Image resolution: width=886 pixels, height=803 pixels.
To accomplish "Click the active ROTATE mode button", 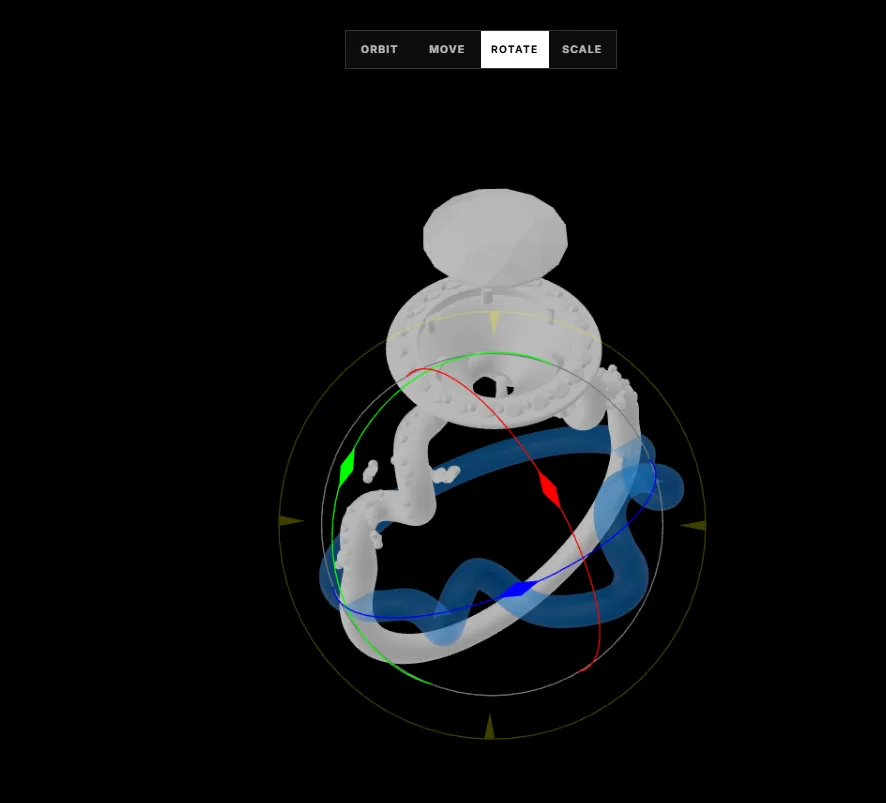I will (514, 49).
